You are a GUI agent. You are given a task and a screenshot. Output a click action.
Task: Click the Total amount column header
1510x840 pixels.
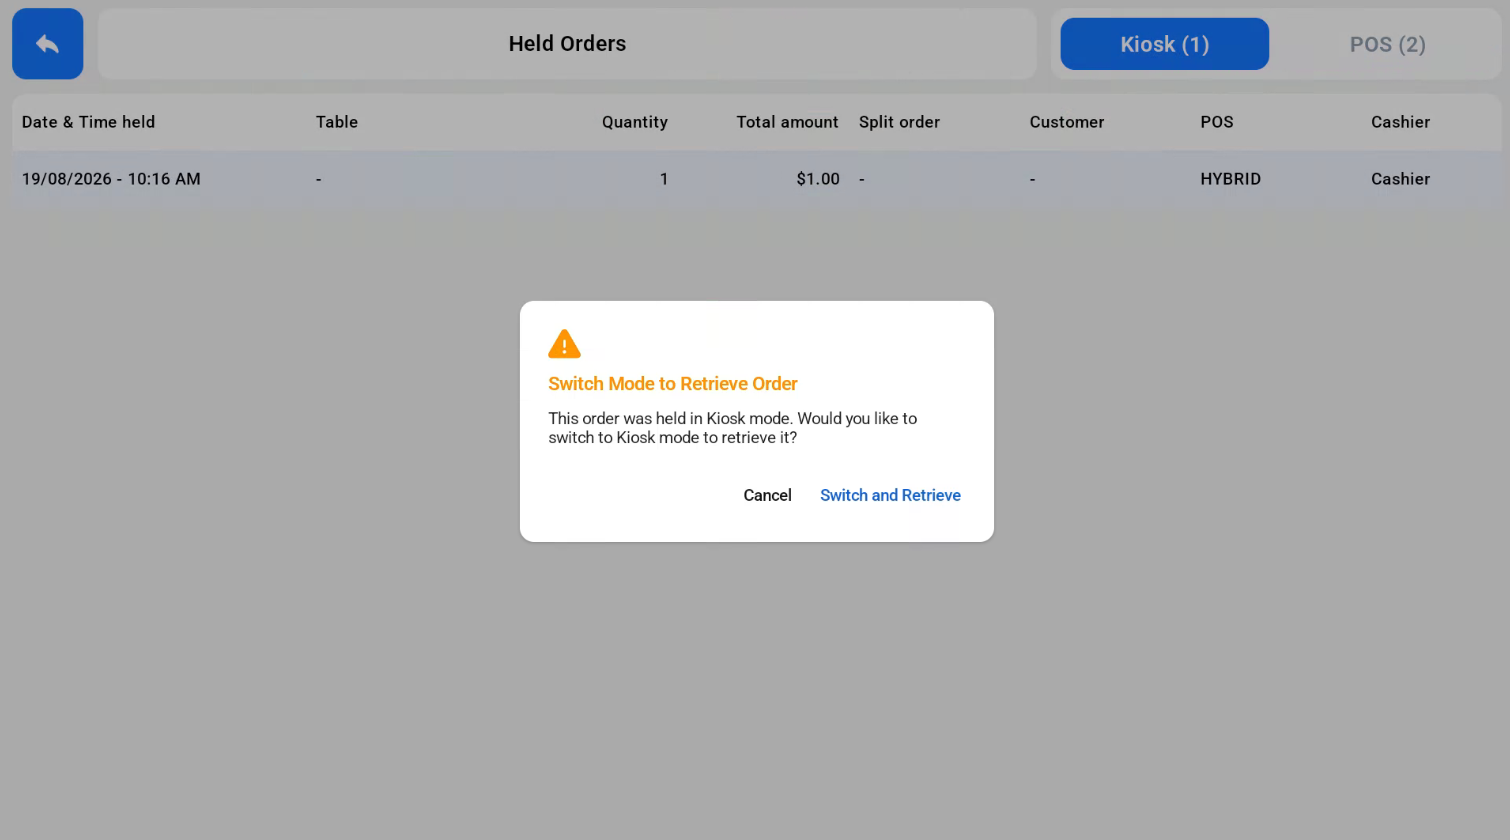click(788, 122)
